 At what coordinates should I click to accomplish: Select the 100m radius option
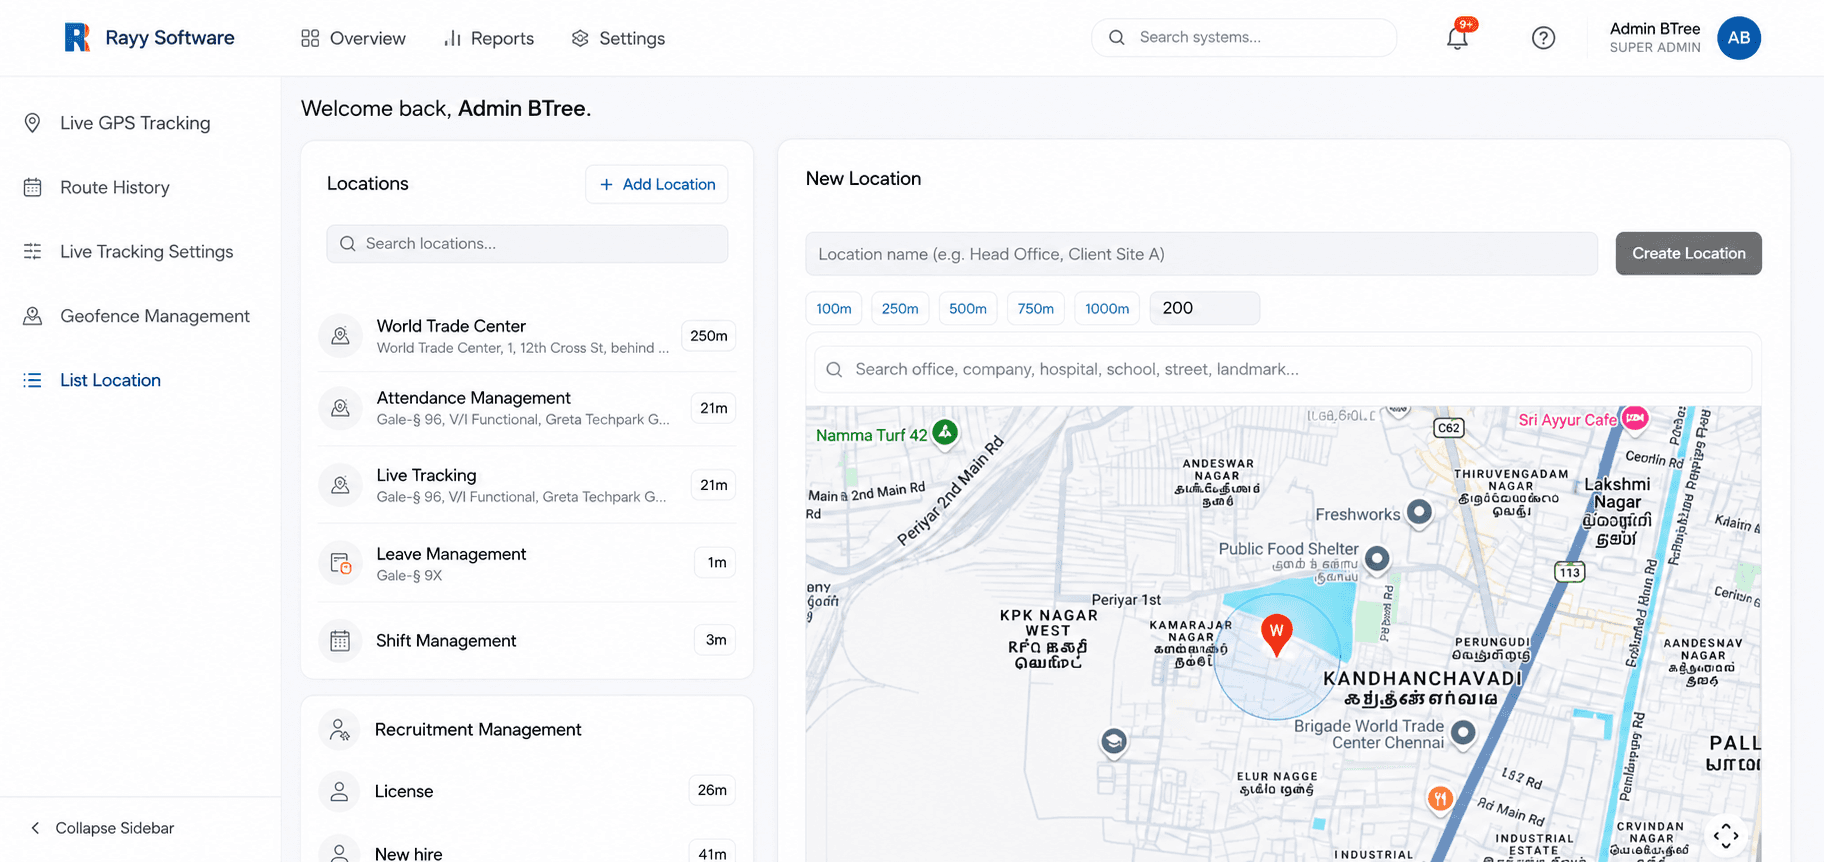point(834,308)
